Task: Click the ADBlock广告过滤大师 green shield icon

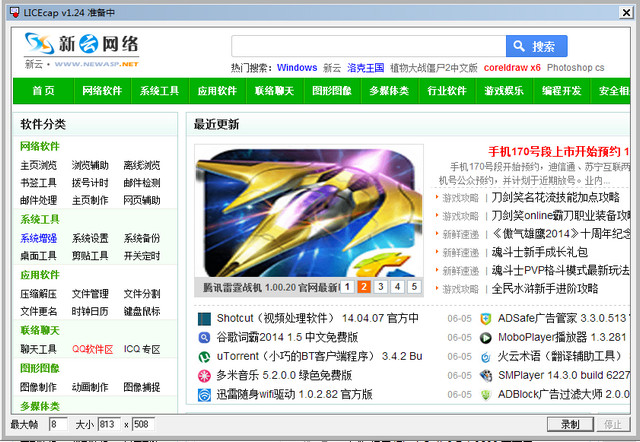Action: (485, 395)
